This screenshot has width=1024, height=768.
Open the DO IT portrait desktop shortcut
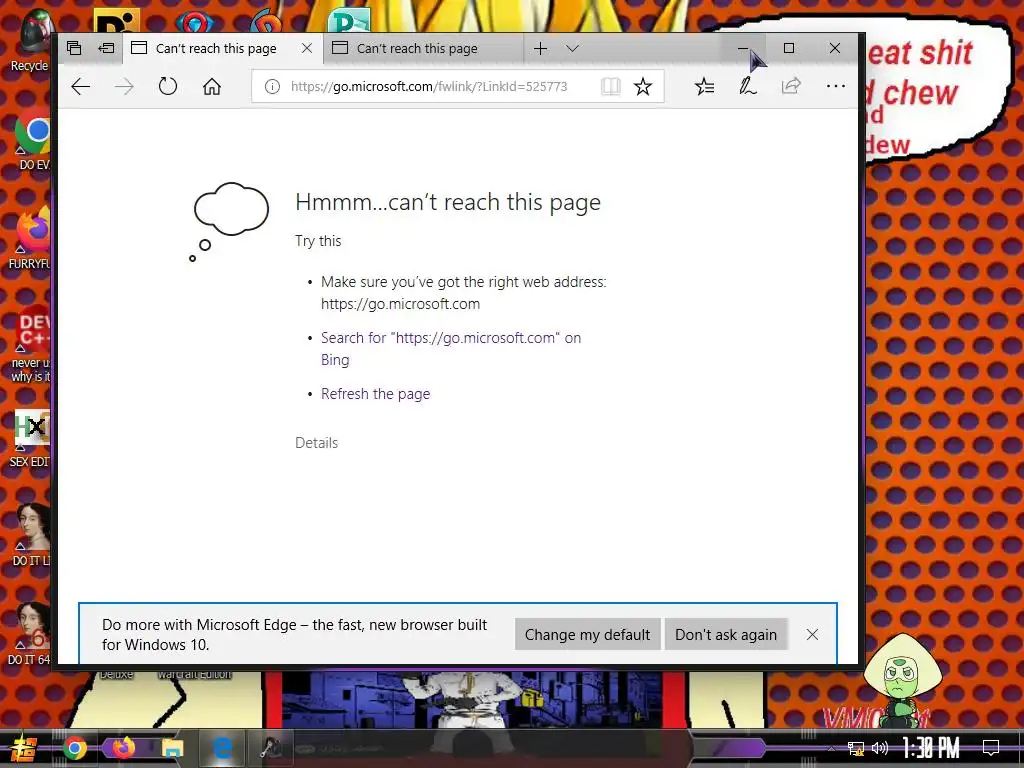click(31, 534)
